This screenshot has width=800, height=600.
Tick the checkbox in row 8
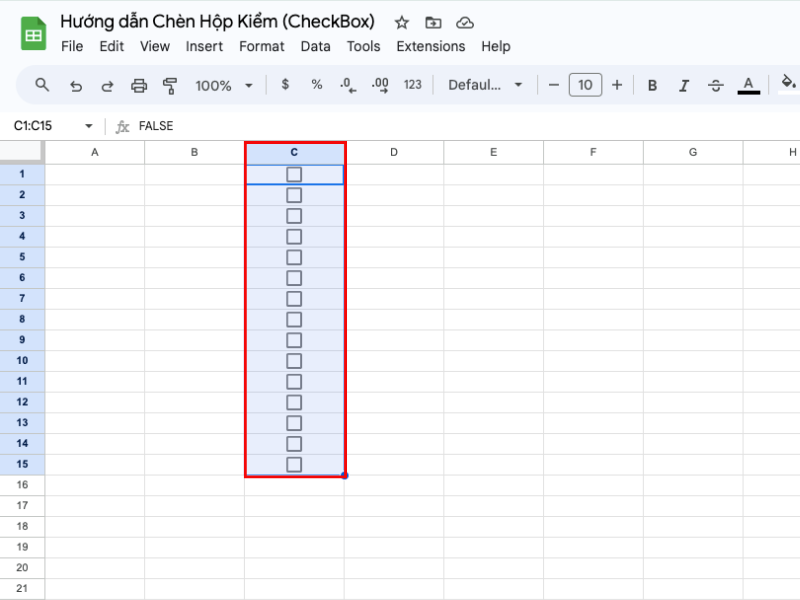point(294,319)
